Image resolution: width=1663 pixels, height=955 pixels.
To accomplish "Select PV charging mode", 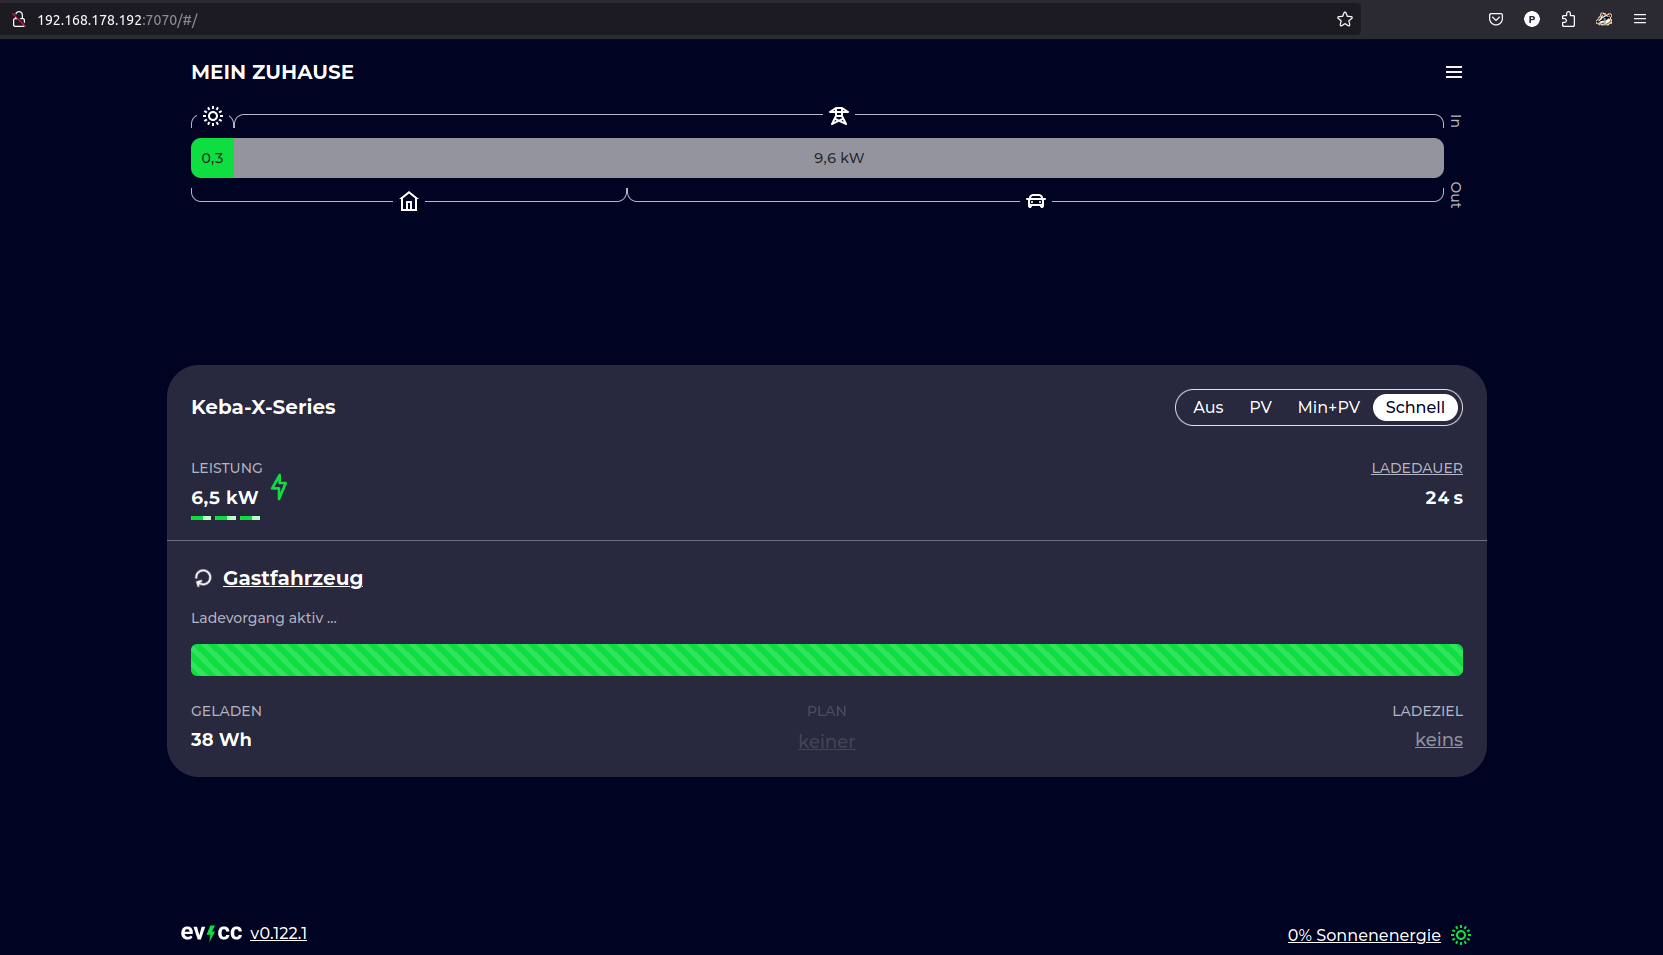I will [1260, 407].
